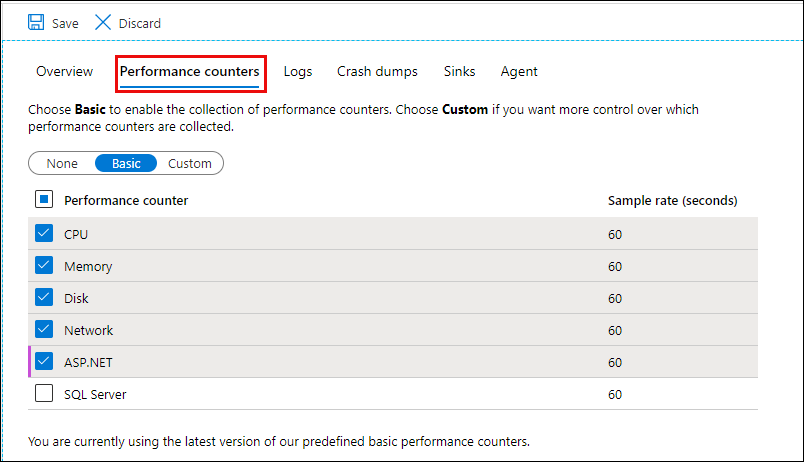The image size is (804, 462).
Task: Click the Sample rate column header
Action: tap(672, 200)
